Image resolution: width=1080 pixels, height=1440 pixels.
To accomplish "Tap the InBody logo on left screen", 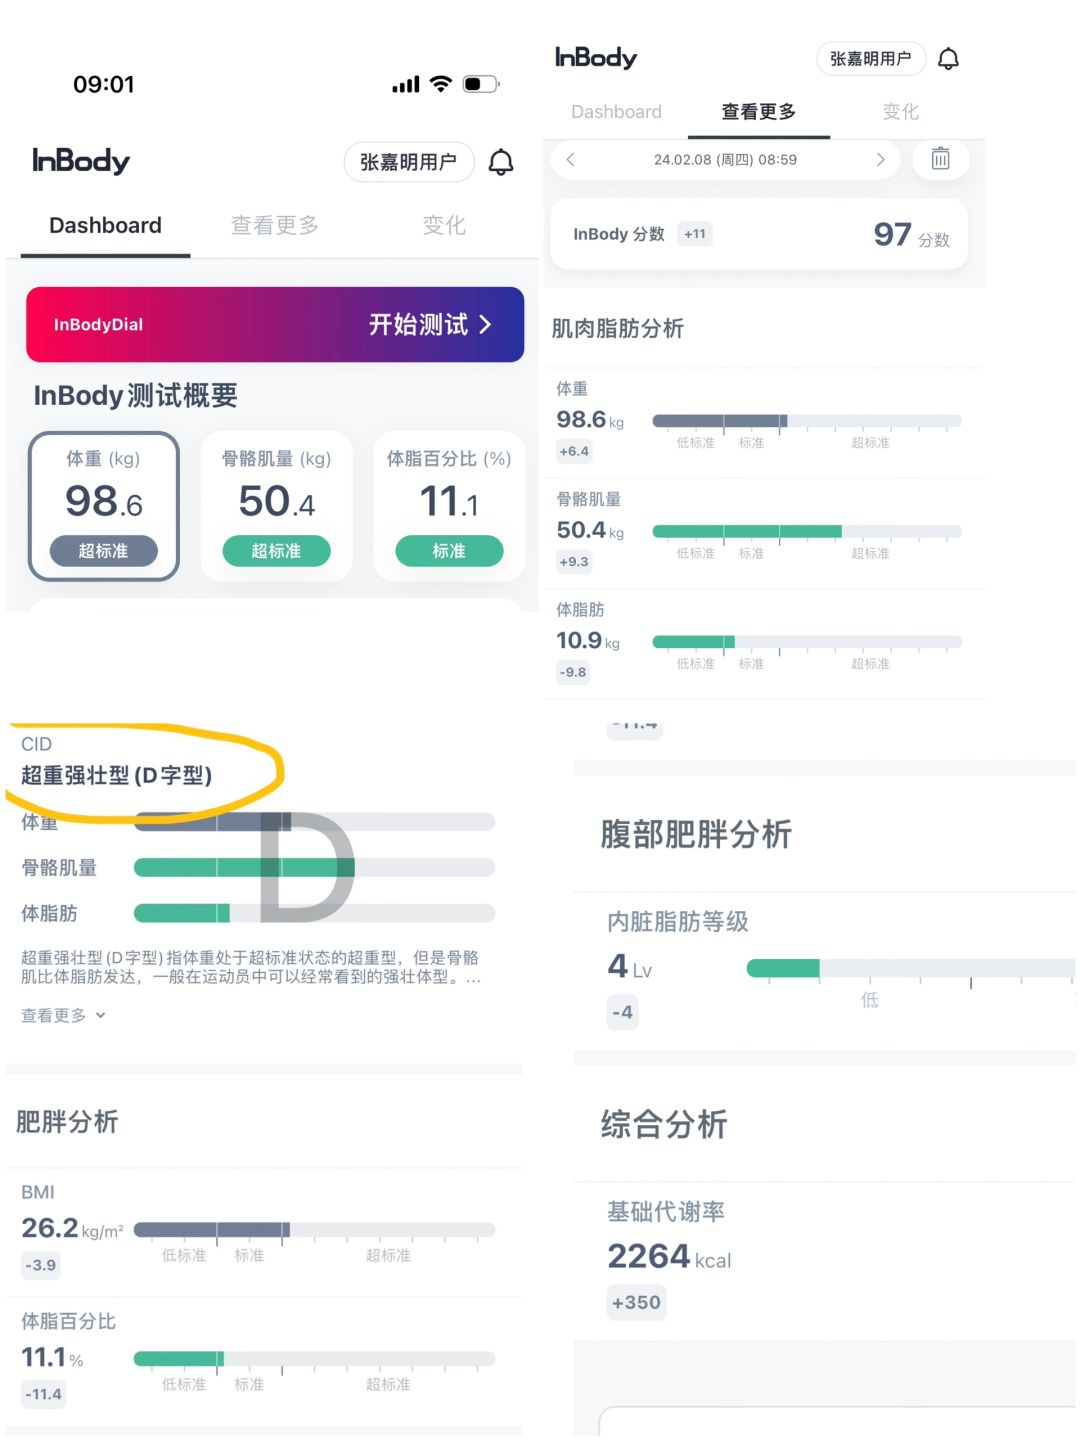I will (81, 161).
